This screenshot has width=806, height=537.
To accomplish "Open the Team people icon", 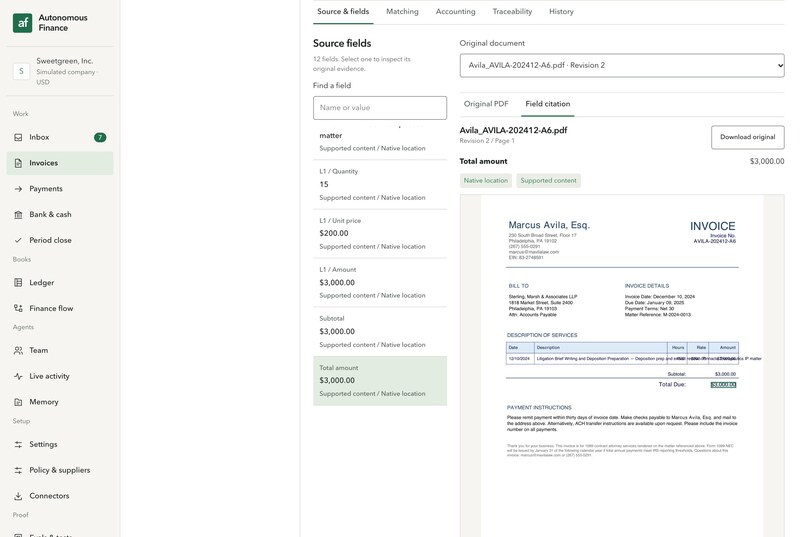I will click(18, 350).
